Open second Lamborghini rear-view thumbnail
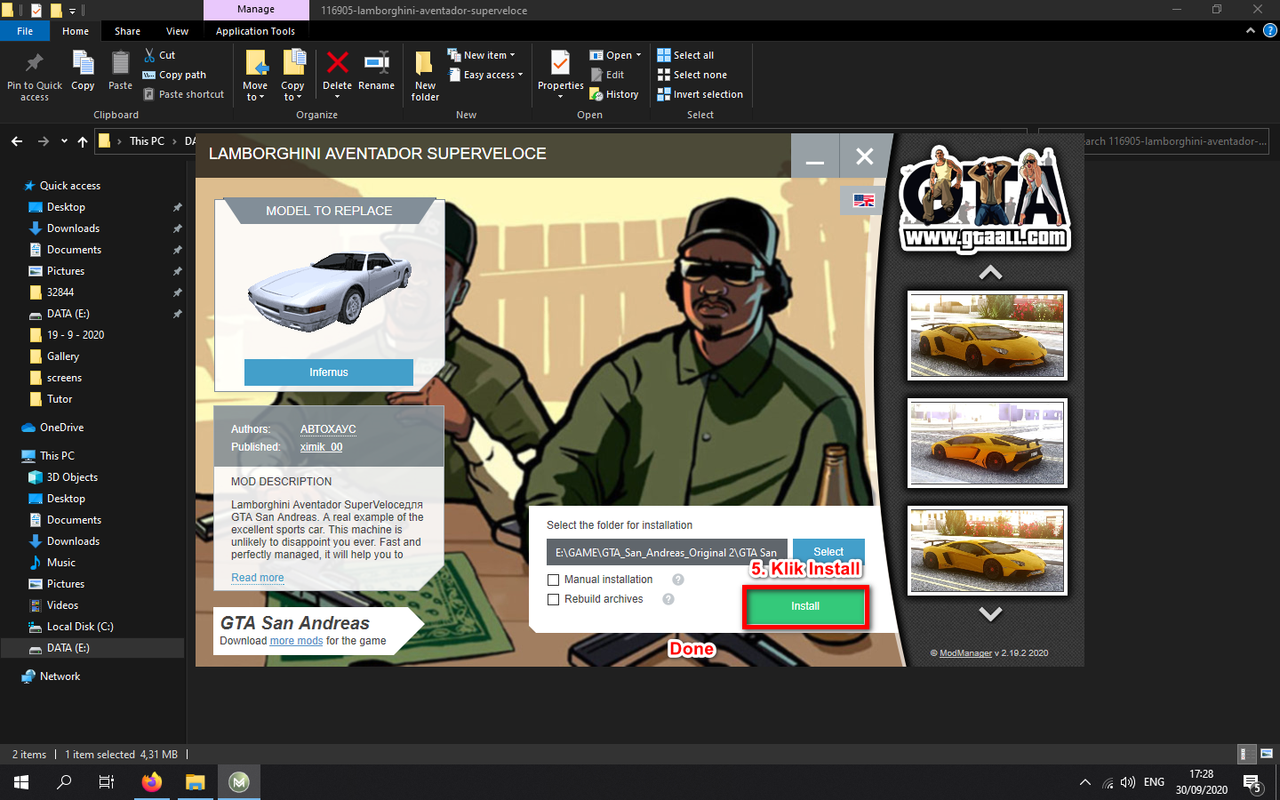The height and width of the screenshot is (800, 1280). pos(987,443)
